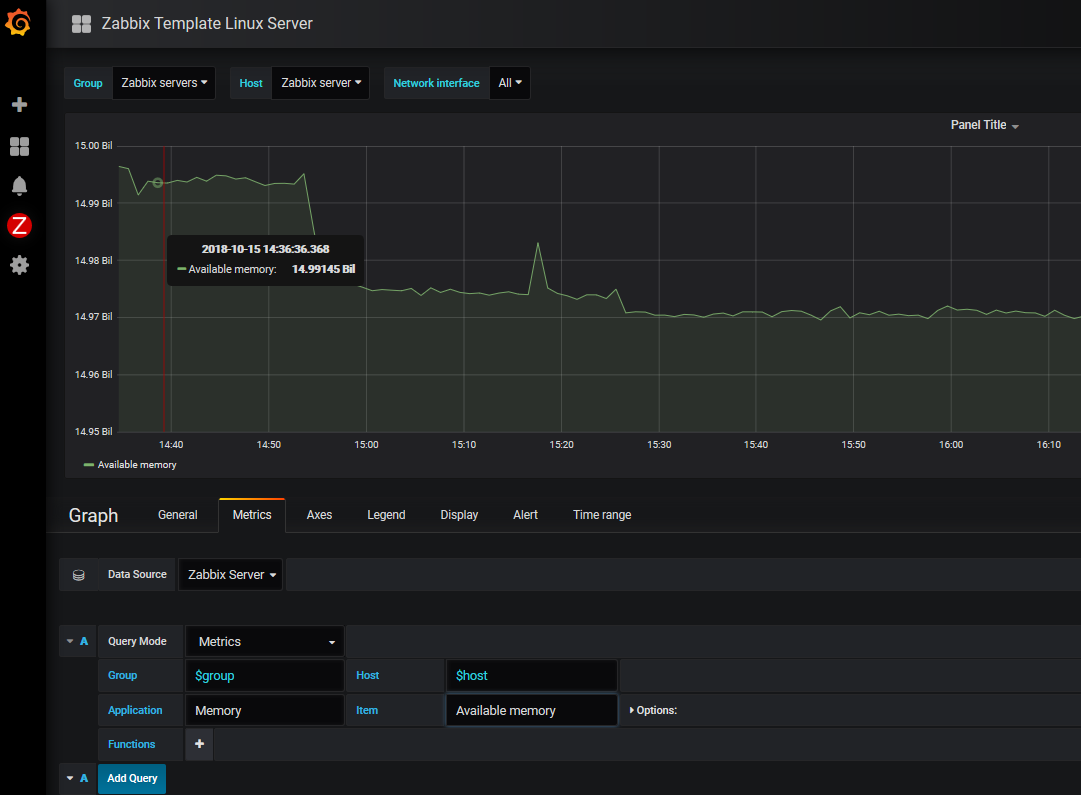Click the data source database icon
Image resolution: width=1081 pixels, height=795 pixels.
(x=79, y=575)
